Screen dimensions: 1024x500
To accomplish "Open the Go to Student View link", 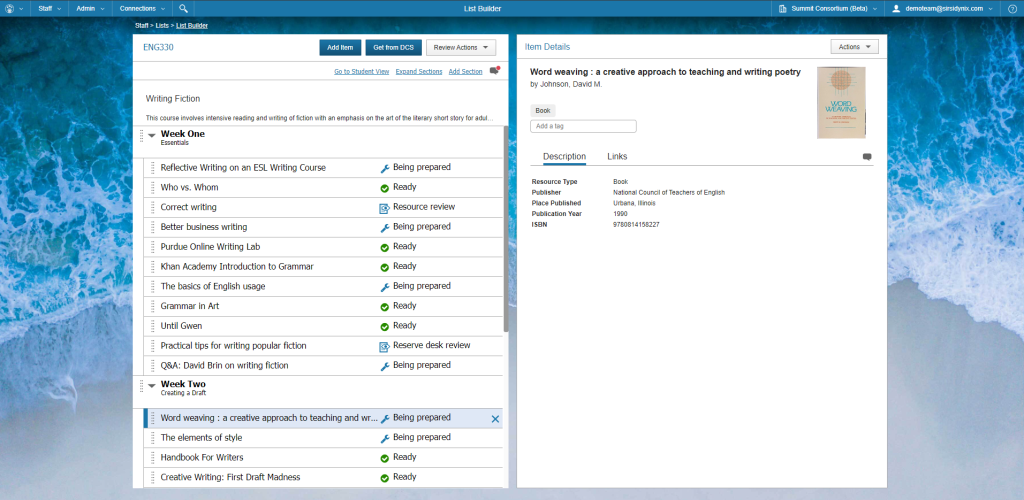I will coord(361,72).
